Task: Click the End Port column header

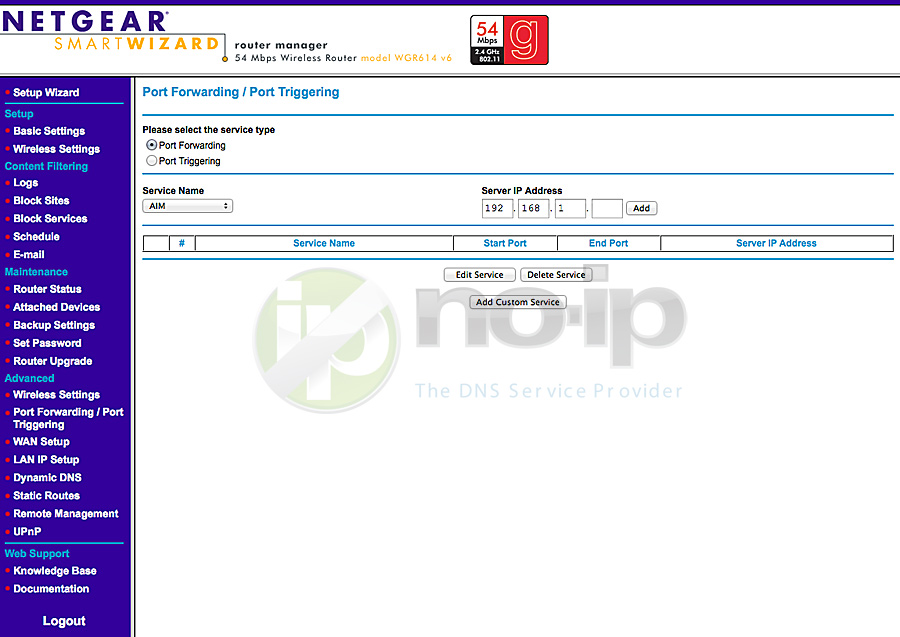Action: click(x=608, y=243)
